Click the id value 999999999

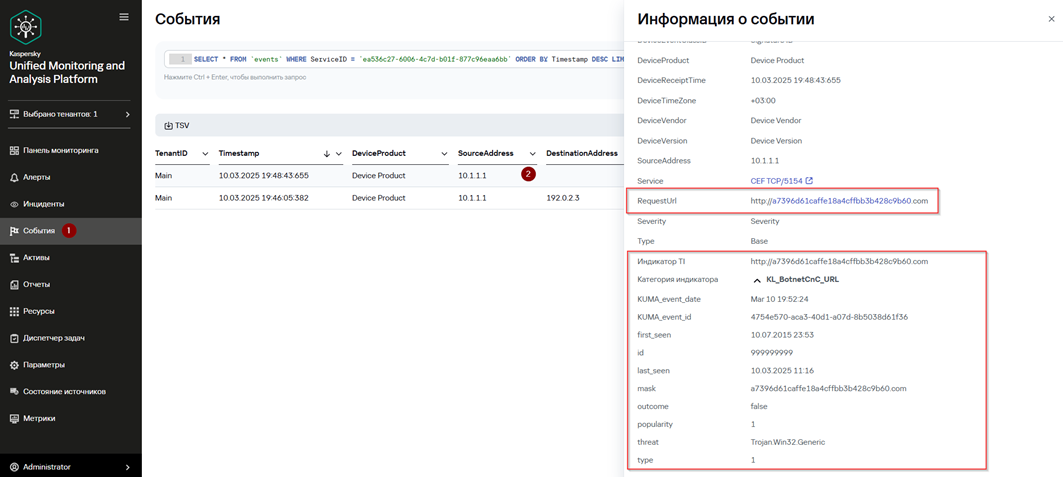(x=771, y=352)
